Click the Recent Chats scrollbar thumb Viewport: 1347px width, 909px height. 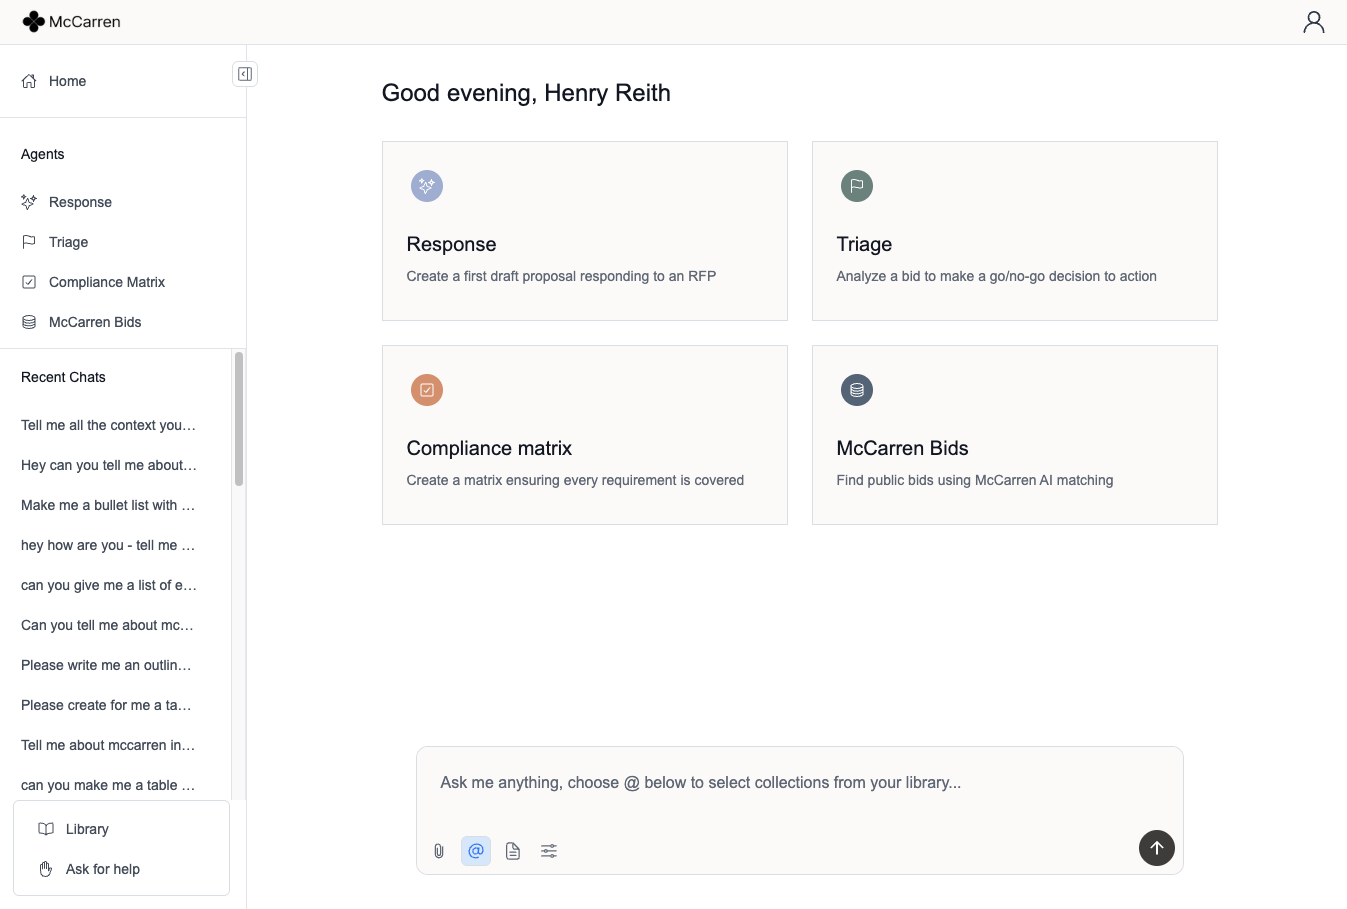tap(239, 419)
